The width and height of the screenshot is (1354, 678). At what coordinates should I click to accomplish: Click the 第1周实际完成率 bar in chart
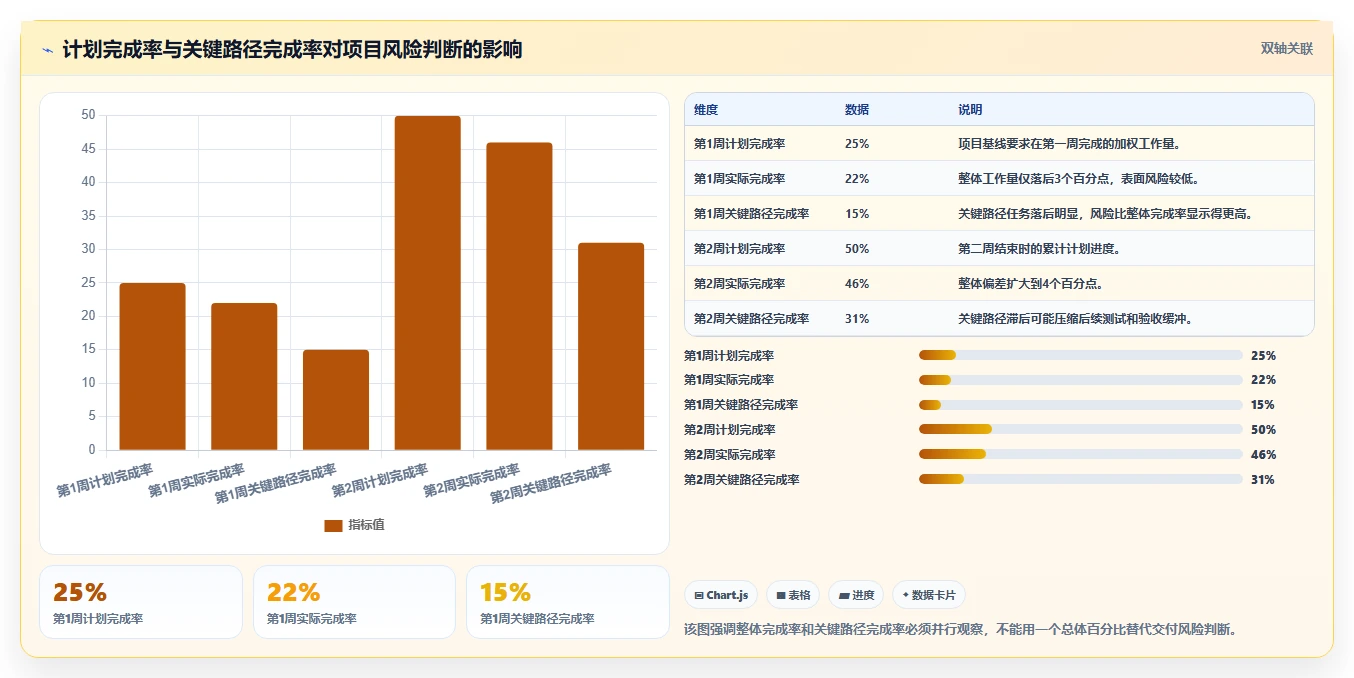coord(244,376)
